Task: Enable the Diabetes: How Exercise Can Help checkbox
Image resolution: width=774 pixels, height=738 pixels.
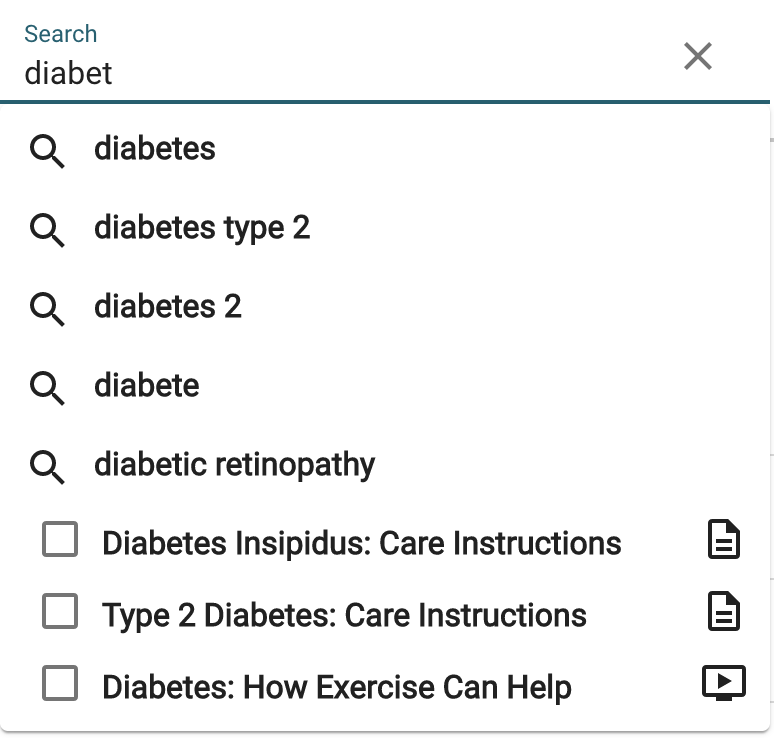Action: point(60,683)
